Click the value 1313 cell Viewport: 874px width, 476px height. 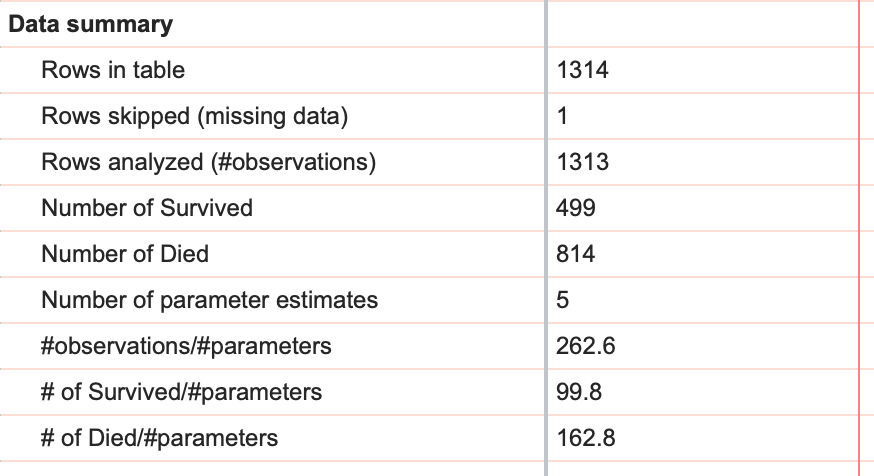pos(583,162)
